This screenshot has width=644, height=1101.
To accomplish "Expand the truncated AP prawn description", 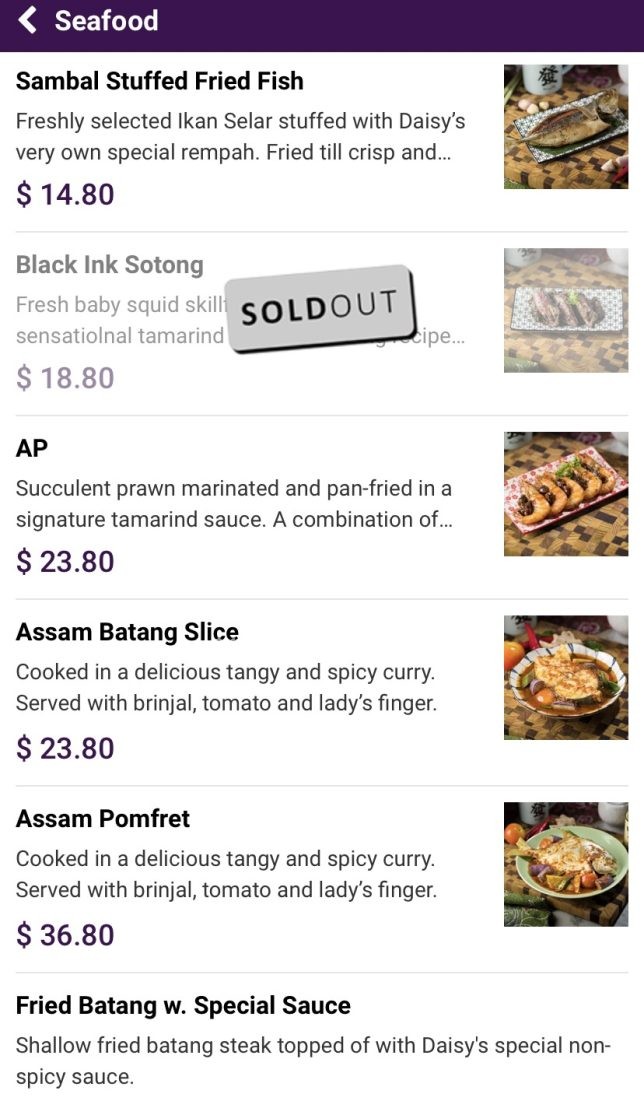I will [235, 504].
